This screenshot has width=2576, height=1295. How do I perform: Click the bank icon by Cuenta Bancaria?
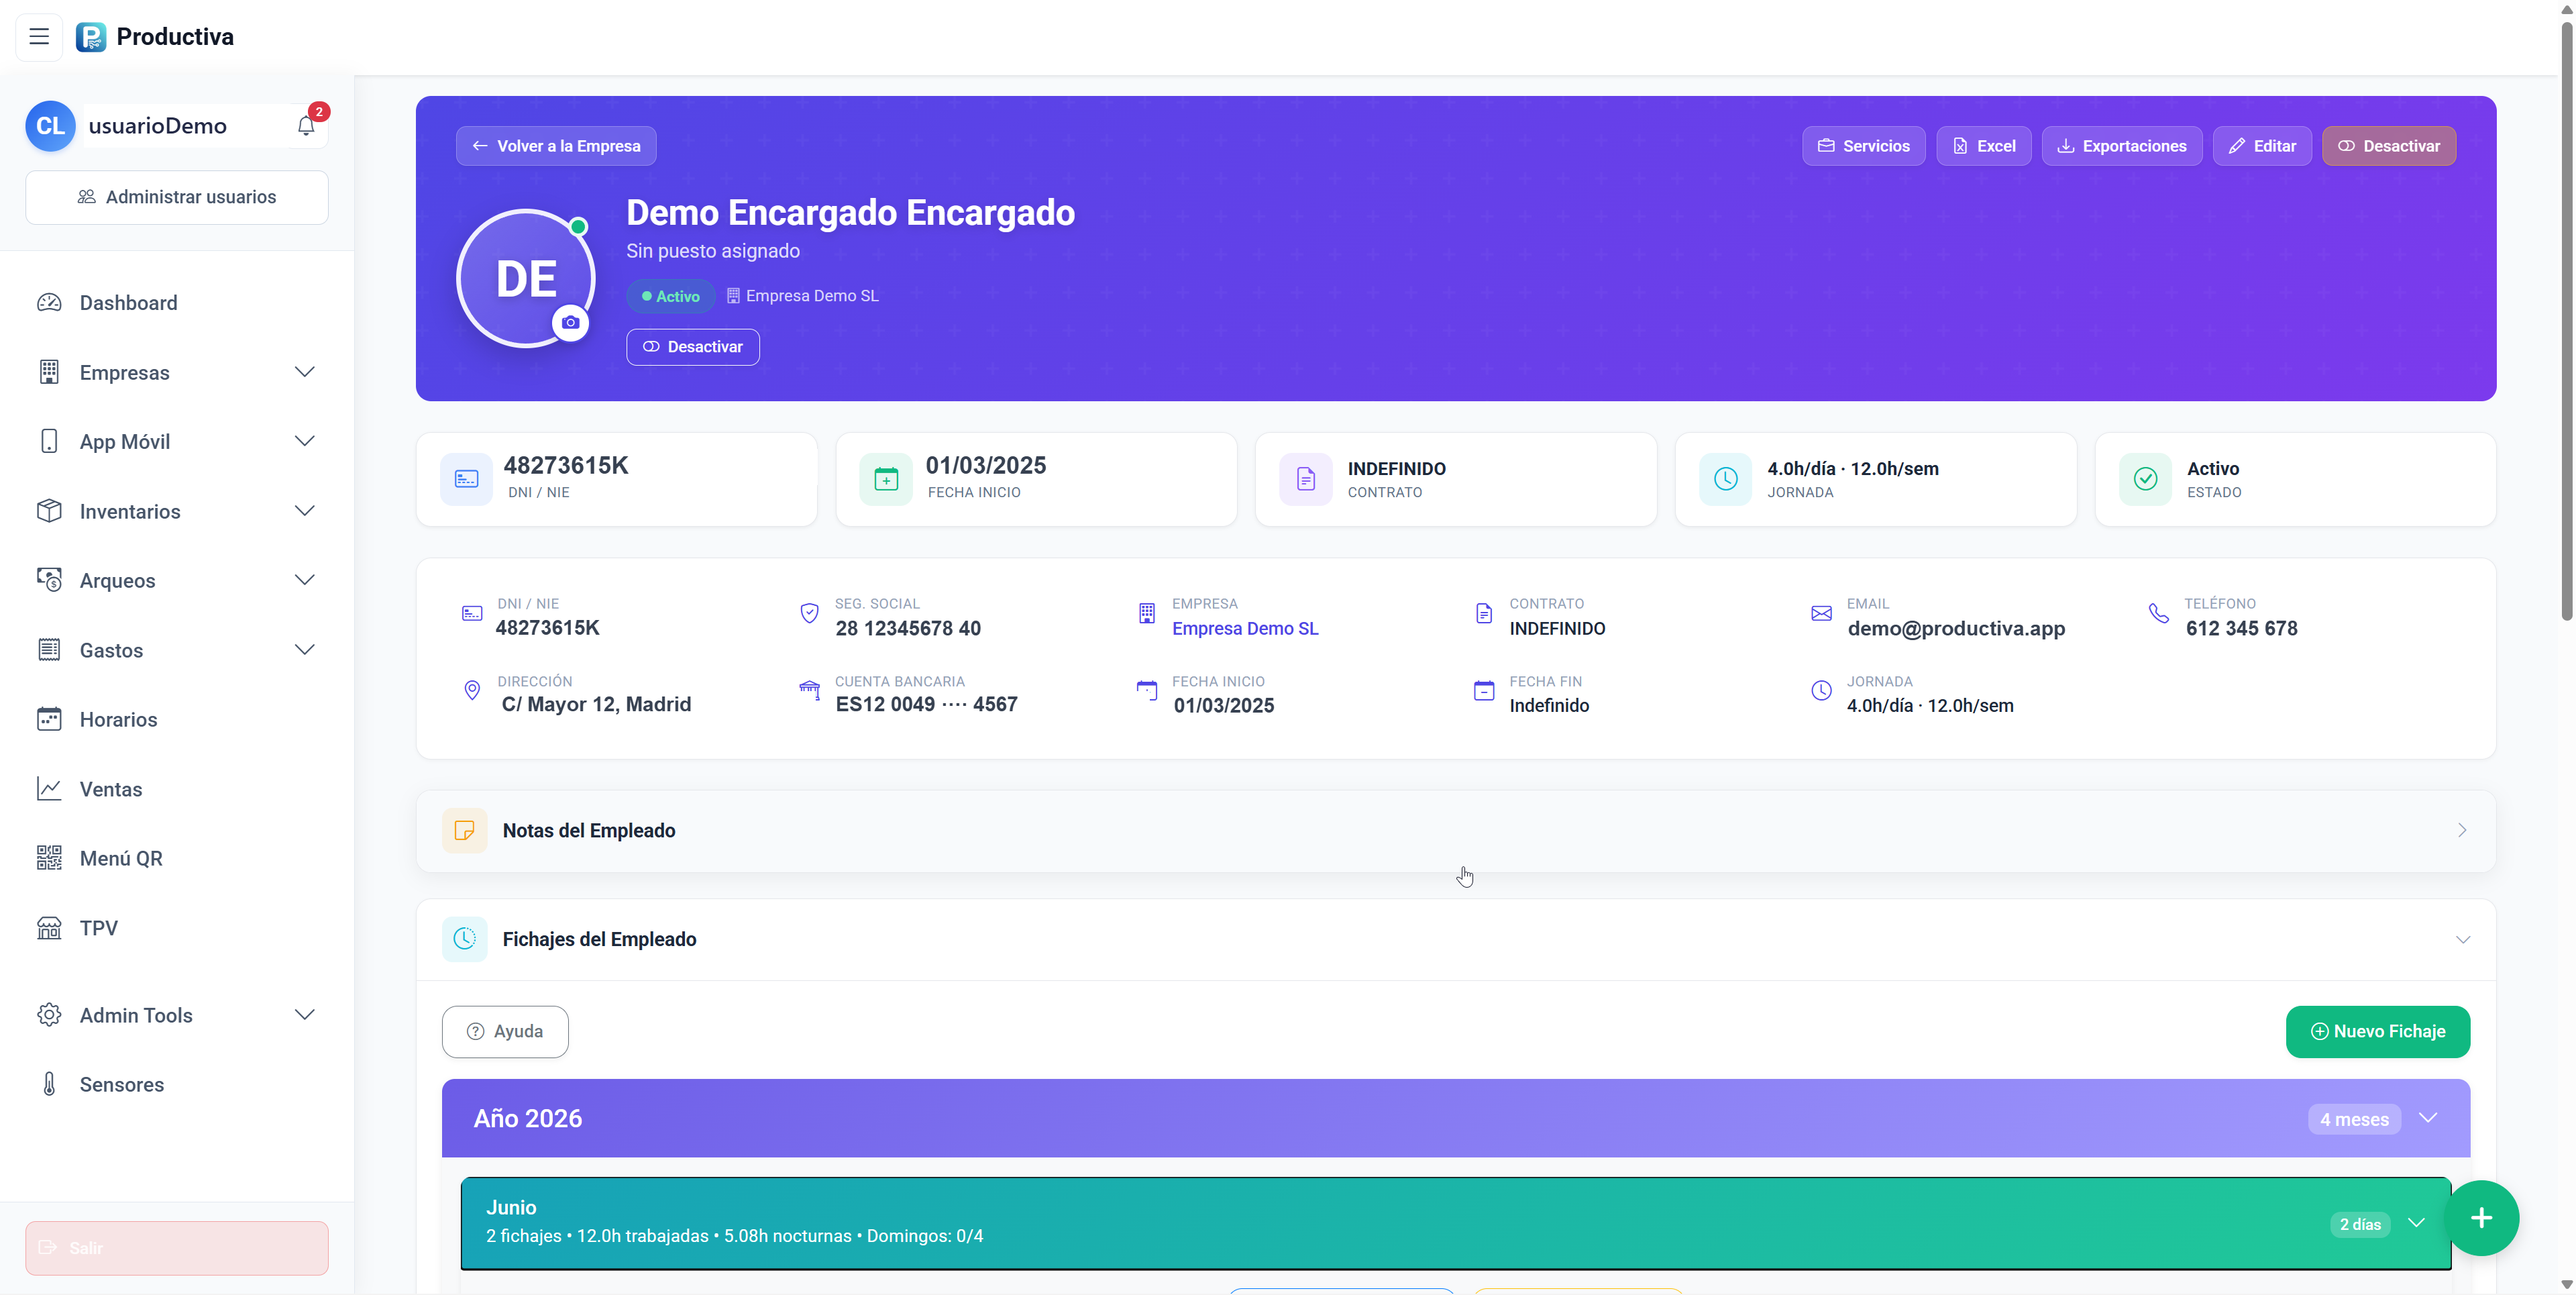tap(809, 690)
